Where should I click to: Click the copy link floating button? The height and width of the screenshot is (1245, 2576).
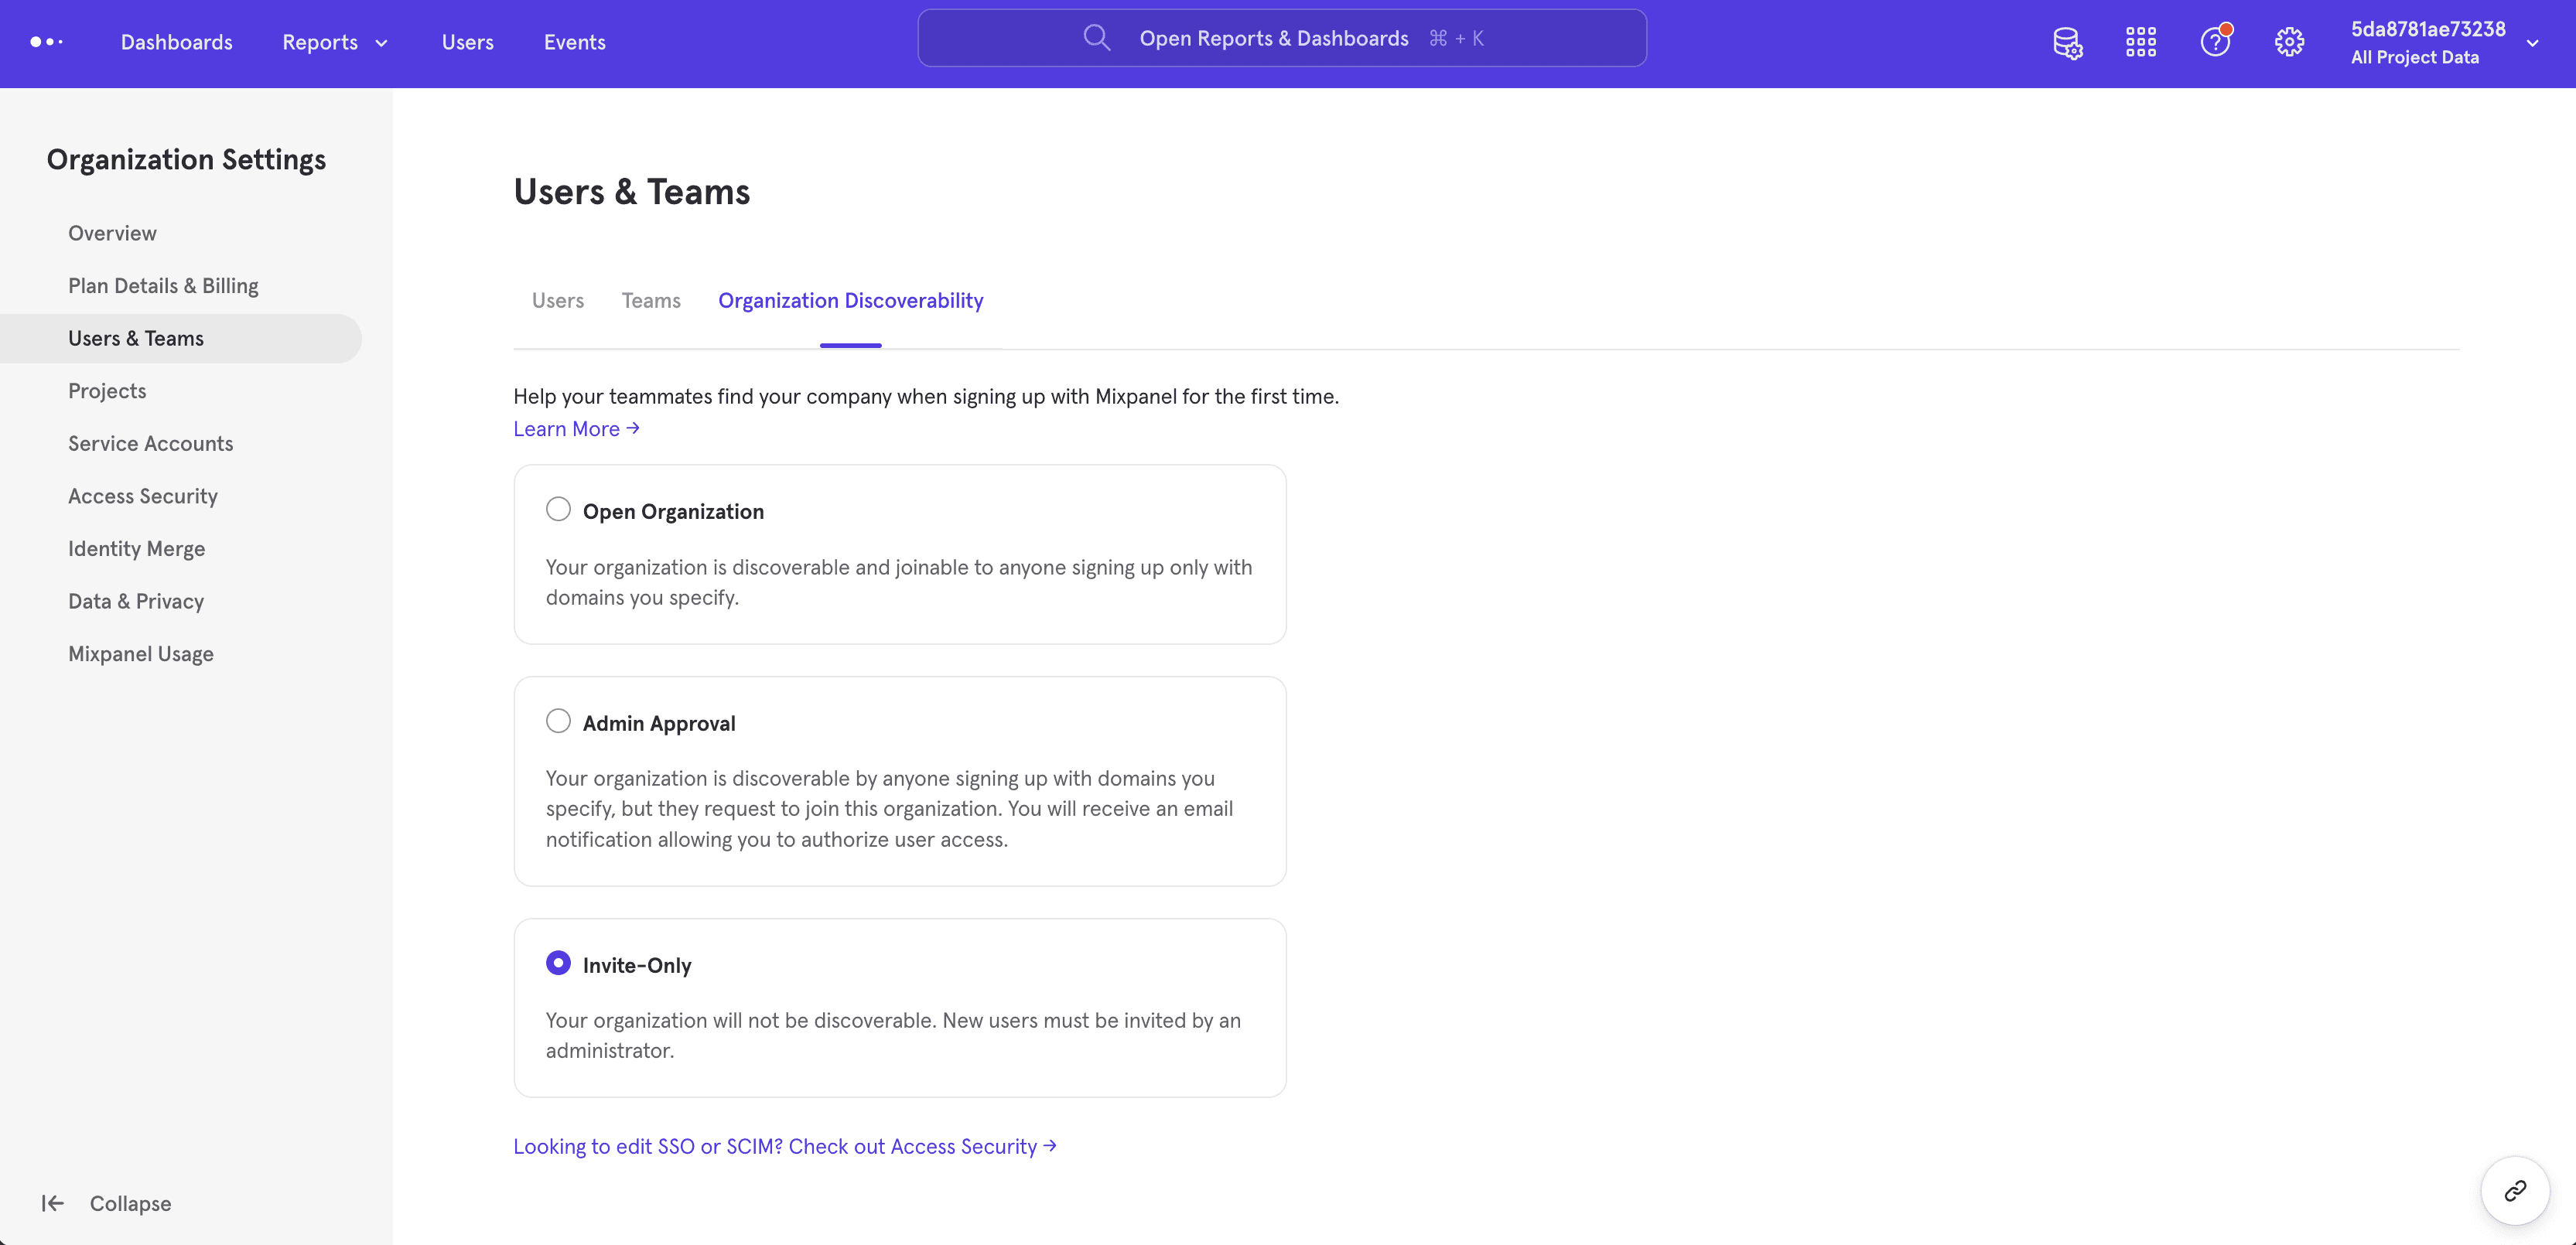coord(2515,1190)
